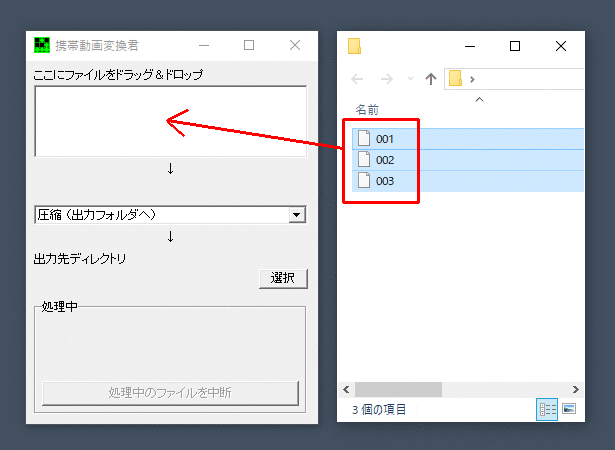Screen dimensions: 615x450
Task: Click the scrollbar right arrow in Explorer
Action: click(x=577, y=388)
